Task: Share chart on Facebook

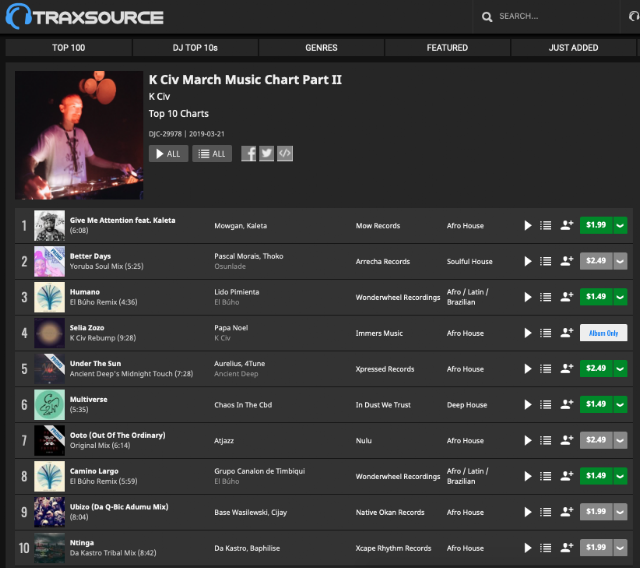Action: (249, 154)
